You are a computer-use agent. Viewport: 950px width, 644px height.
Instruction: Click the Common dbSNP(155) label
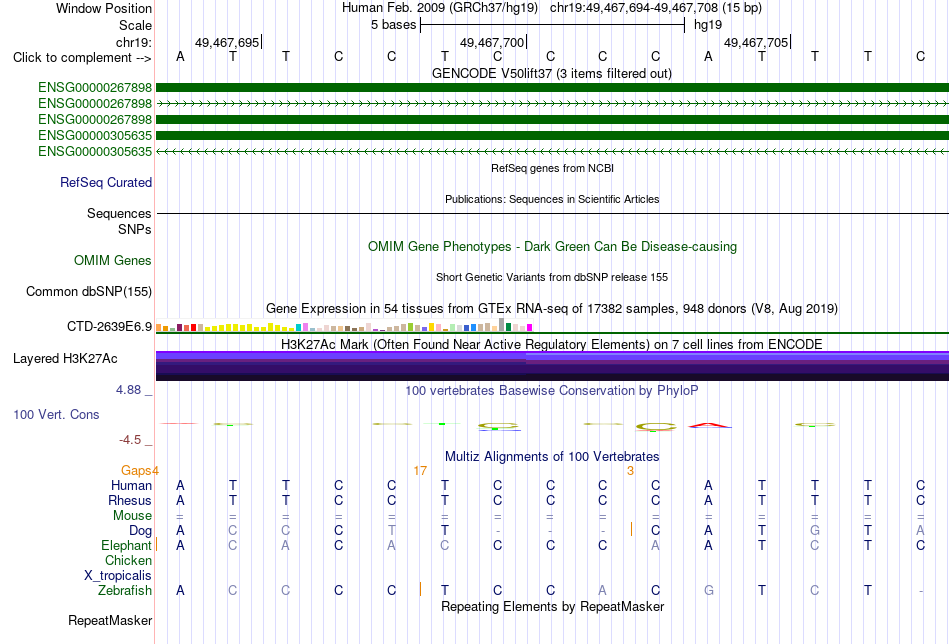coord(88,291)
